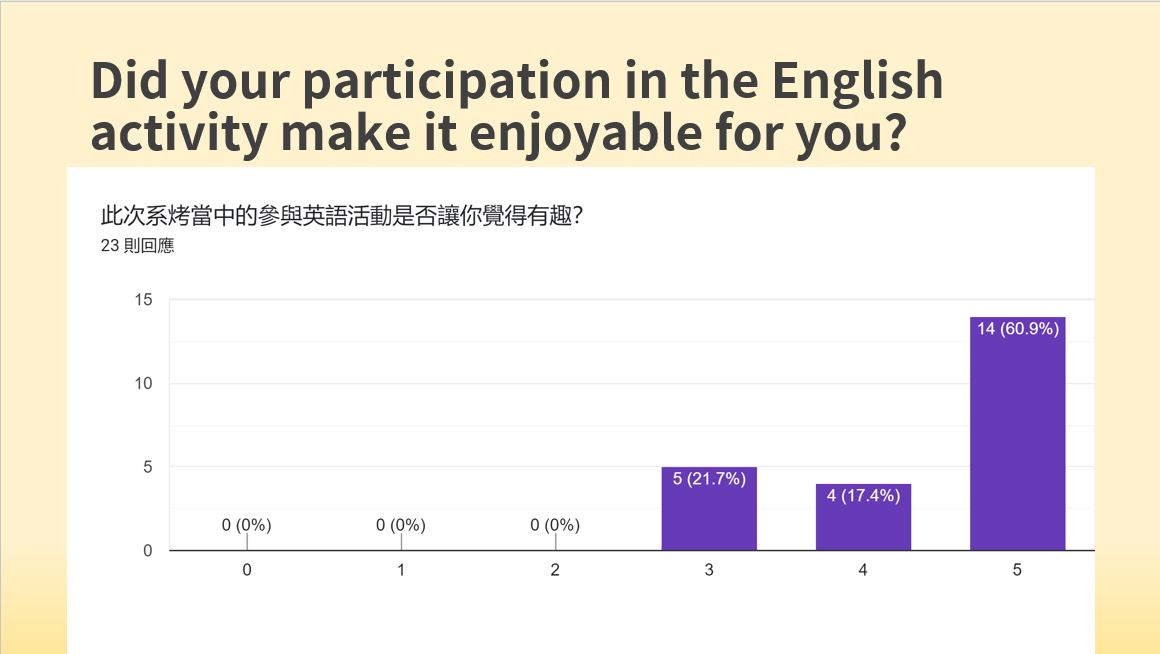Click the slide title about the English activity
The width and height of the screenshot is (1160, 654).
(517, 107)
